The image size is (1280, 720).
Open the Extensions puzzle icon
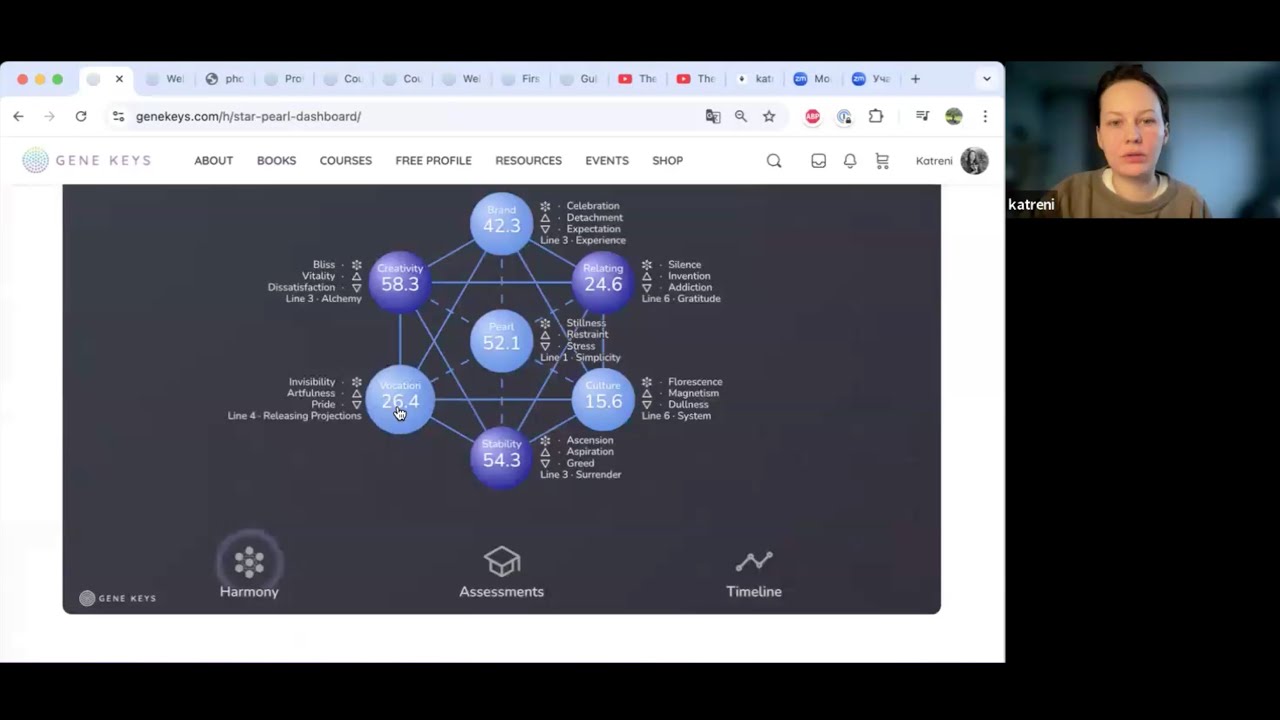(x=876, y=116)
